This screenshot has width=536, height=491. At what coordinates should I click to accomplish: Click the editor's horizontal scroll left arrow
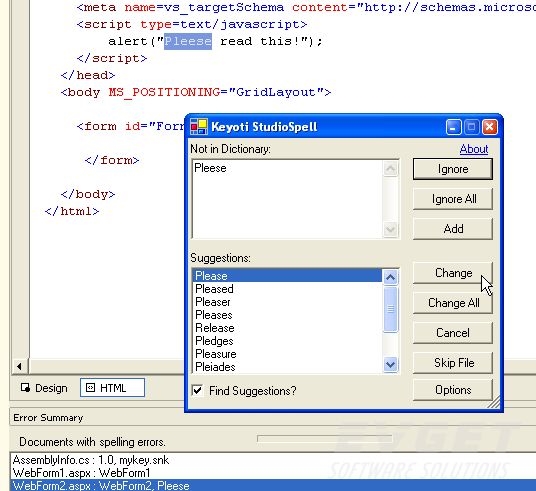tap(19, 367)
